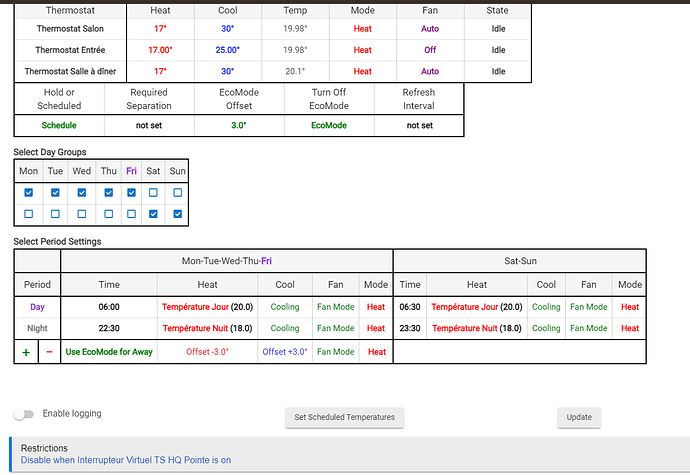Click the green plus add period icon
This screenshot has height=475, width=690.
tap(26, 352)
